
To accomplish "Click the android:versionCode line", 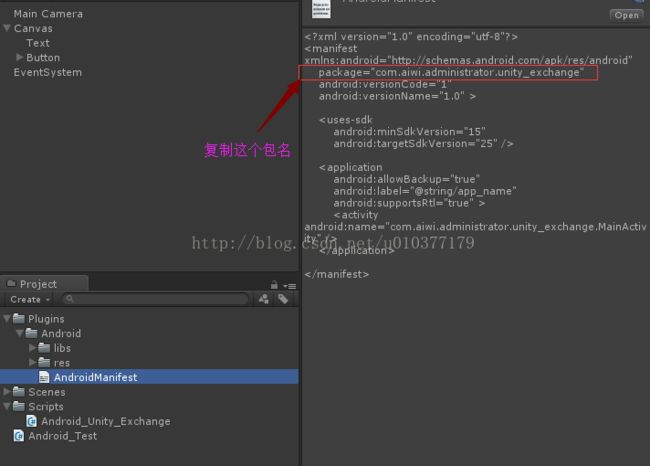I will 385,85.
